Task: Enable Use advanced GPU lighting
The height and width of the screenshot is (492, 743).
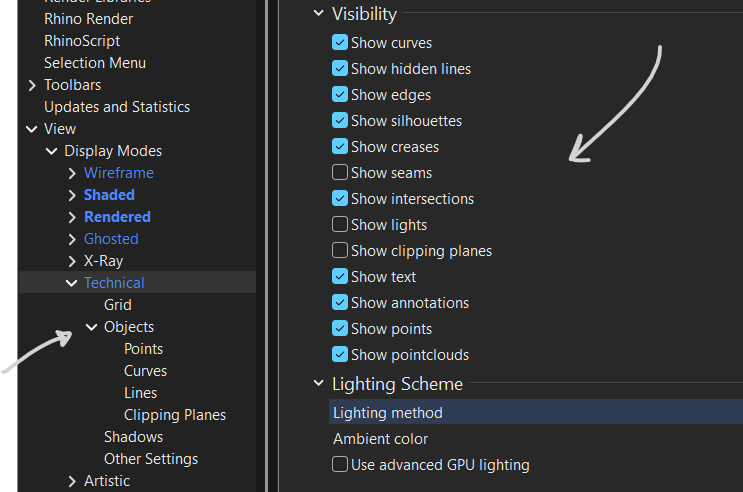Action: click(x=341, y=465)
